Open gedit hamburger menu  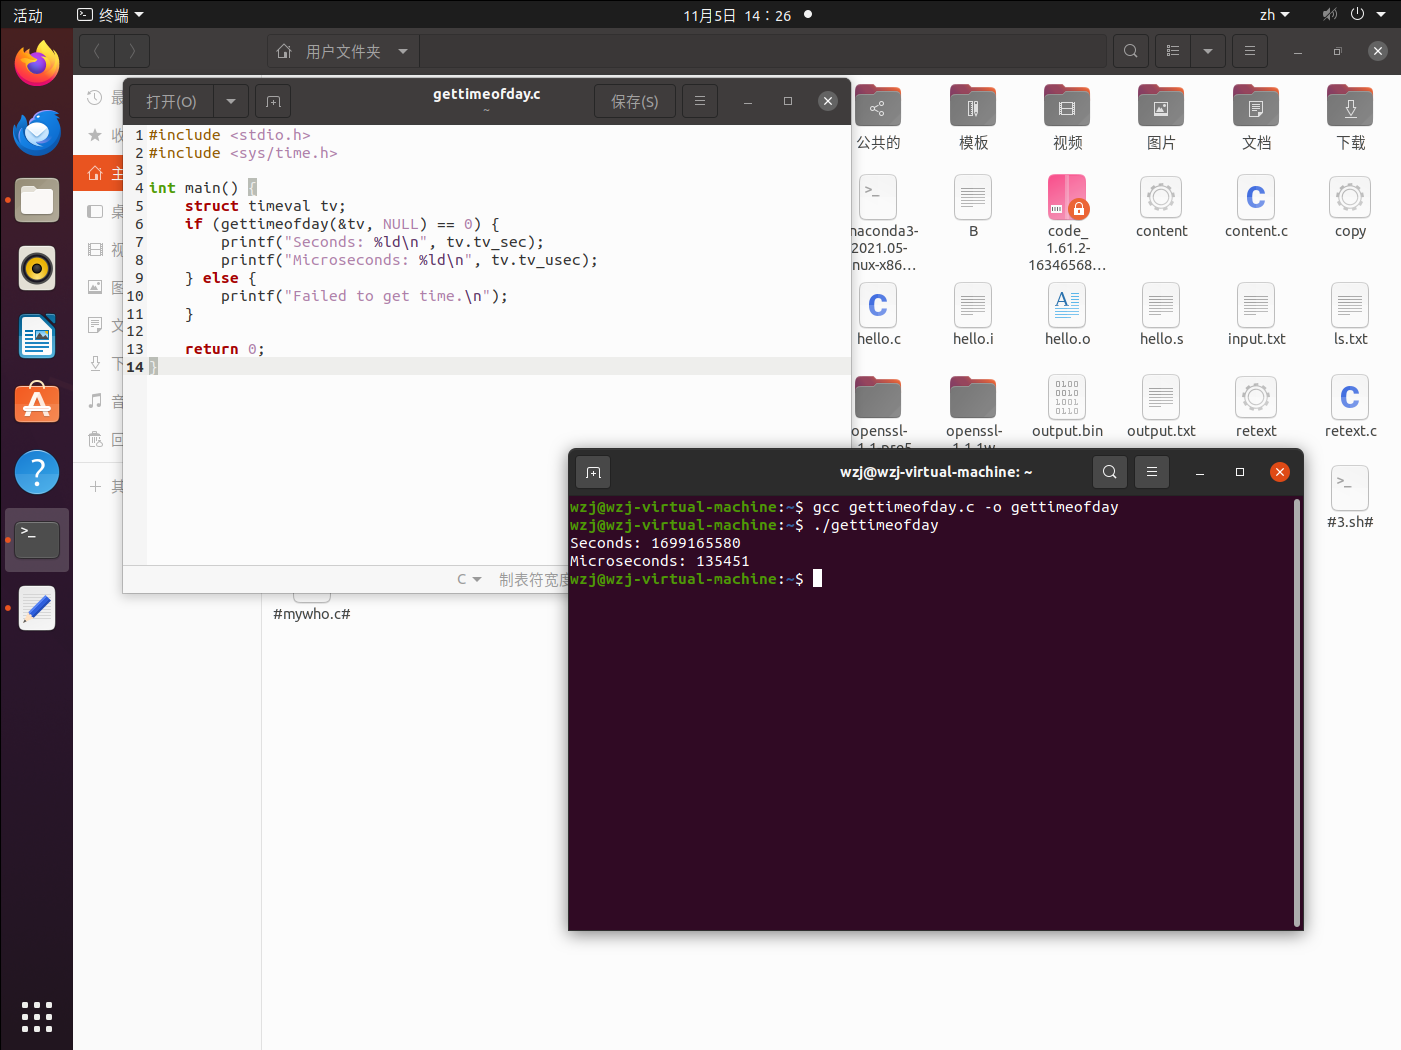click(x=700, y=101)
